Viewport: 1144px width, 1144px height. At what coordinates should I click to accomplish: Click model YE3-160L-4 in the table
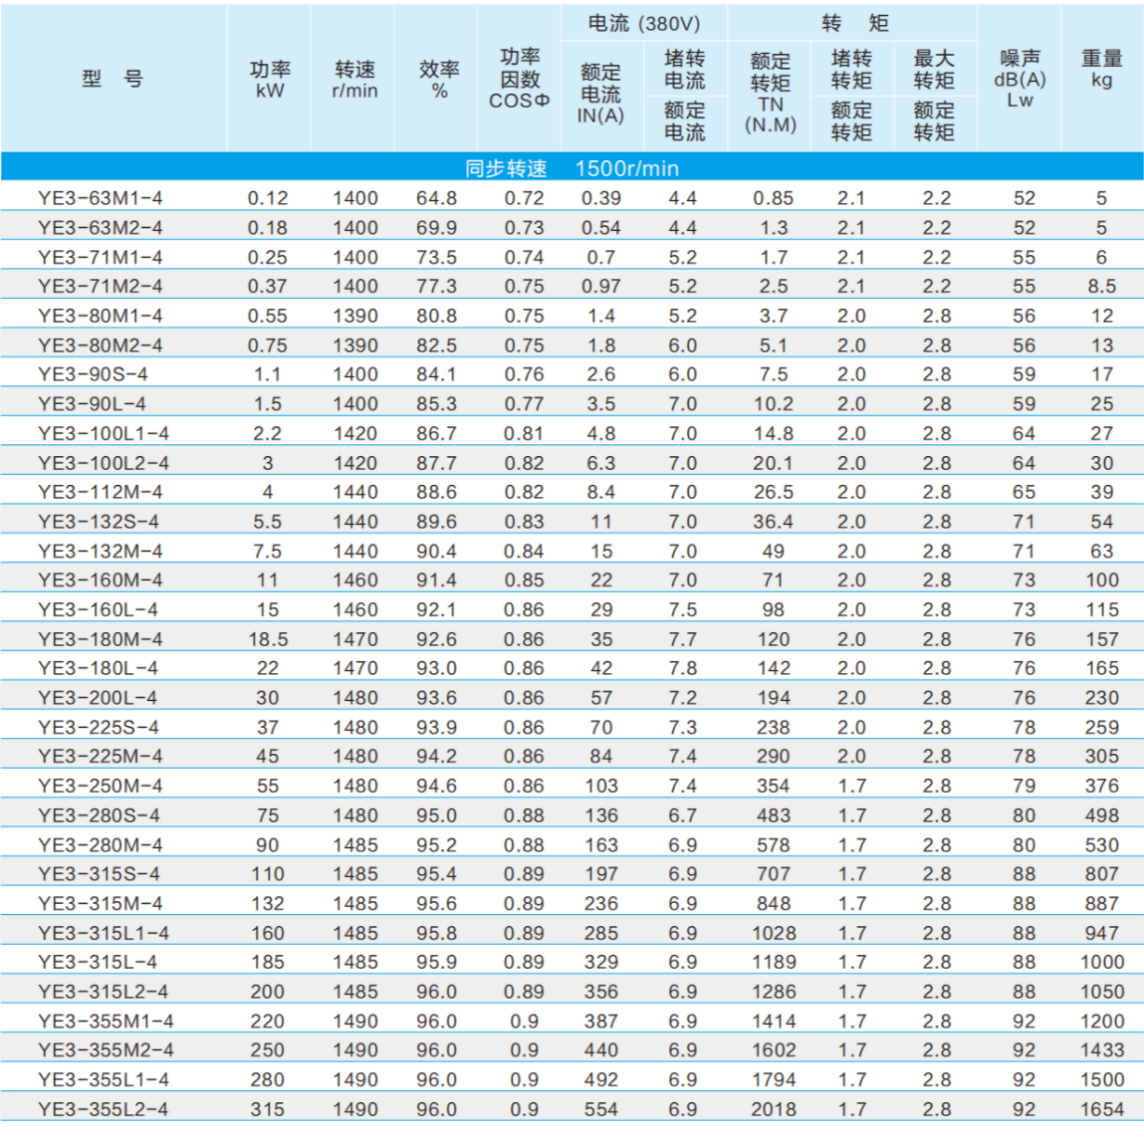[x=98, y=610]
